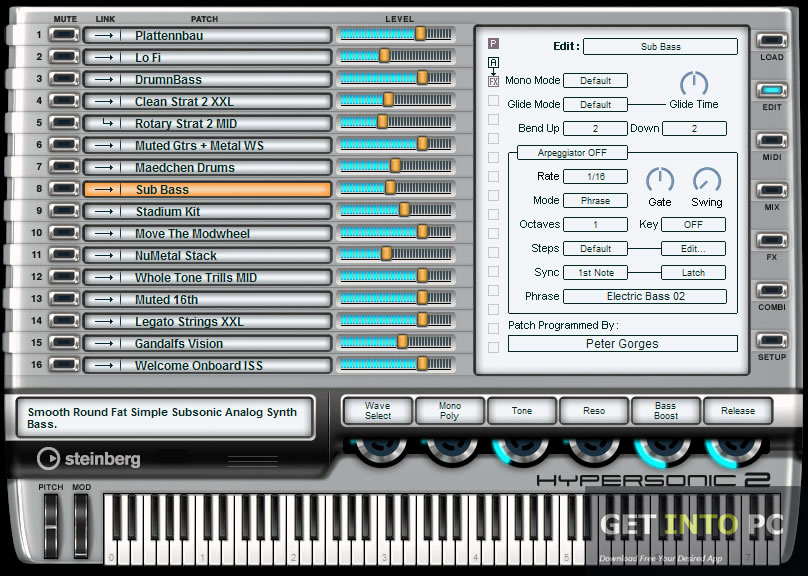808x576 pixels.
Task: Switch to the EDIT page
Action: point(771,90)
